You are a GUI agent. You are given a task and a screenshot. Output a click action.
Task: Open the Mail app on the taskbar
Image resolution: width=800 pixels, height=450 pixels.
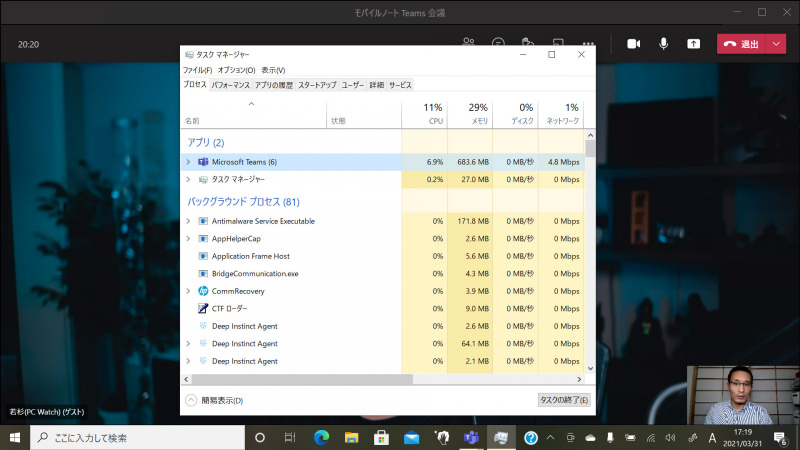coord(411,438)
